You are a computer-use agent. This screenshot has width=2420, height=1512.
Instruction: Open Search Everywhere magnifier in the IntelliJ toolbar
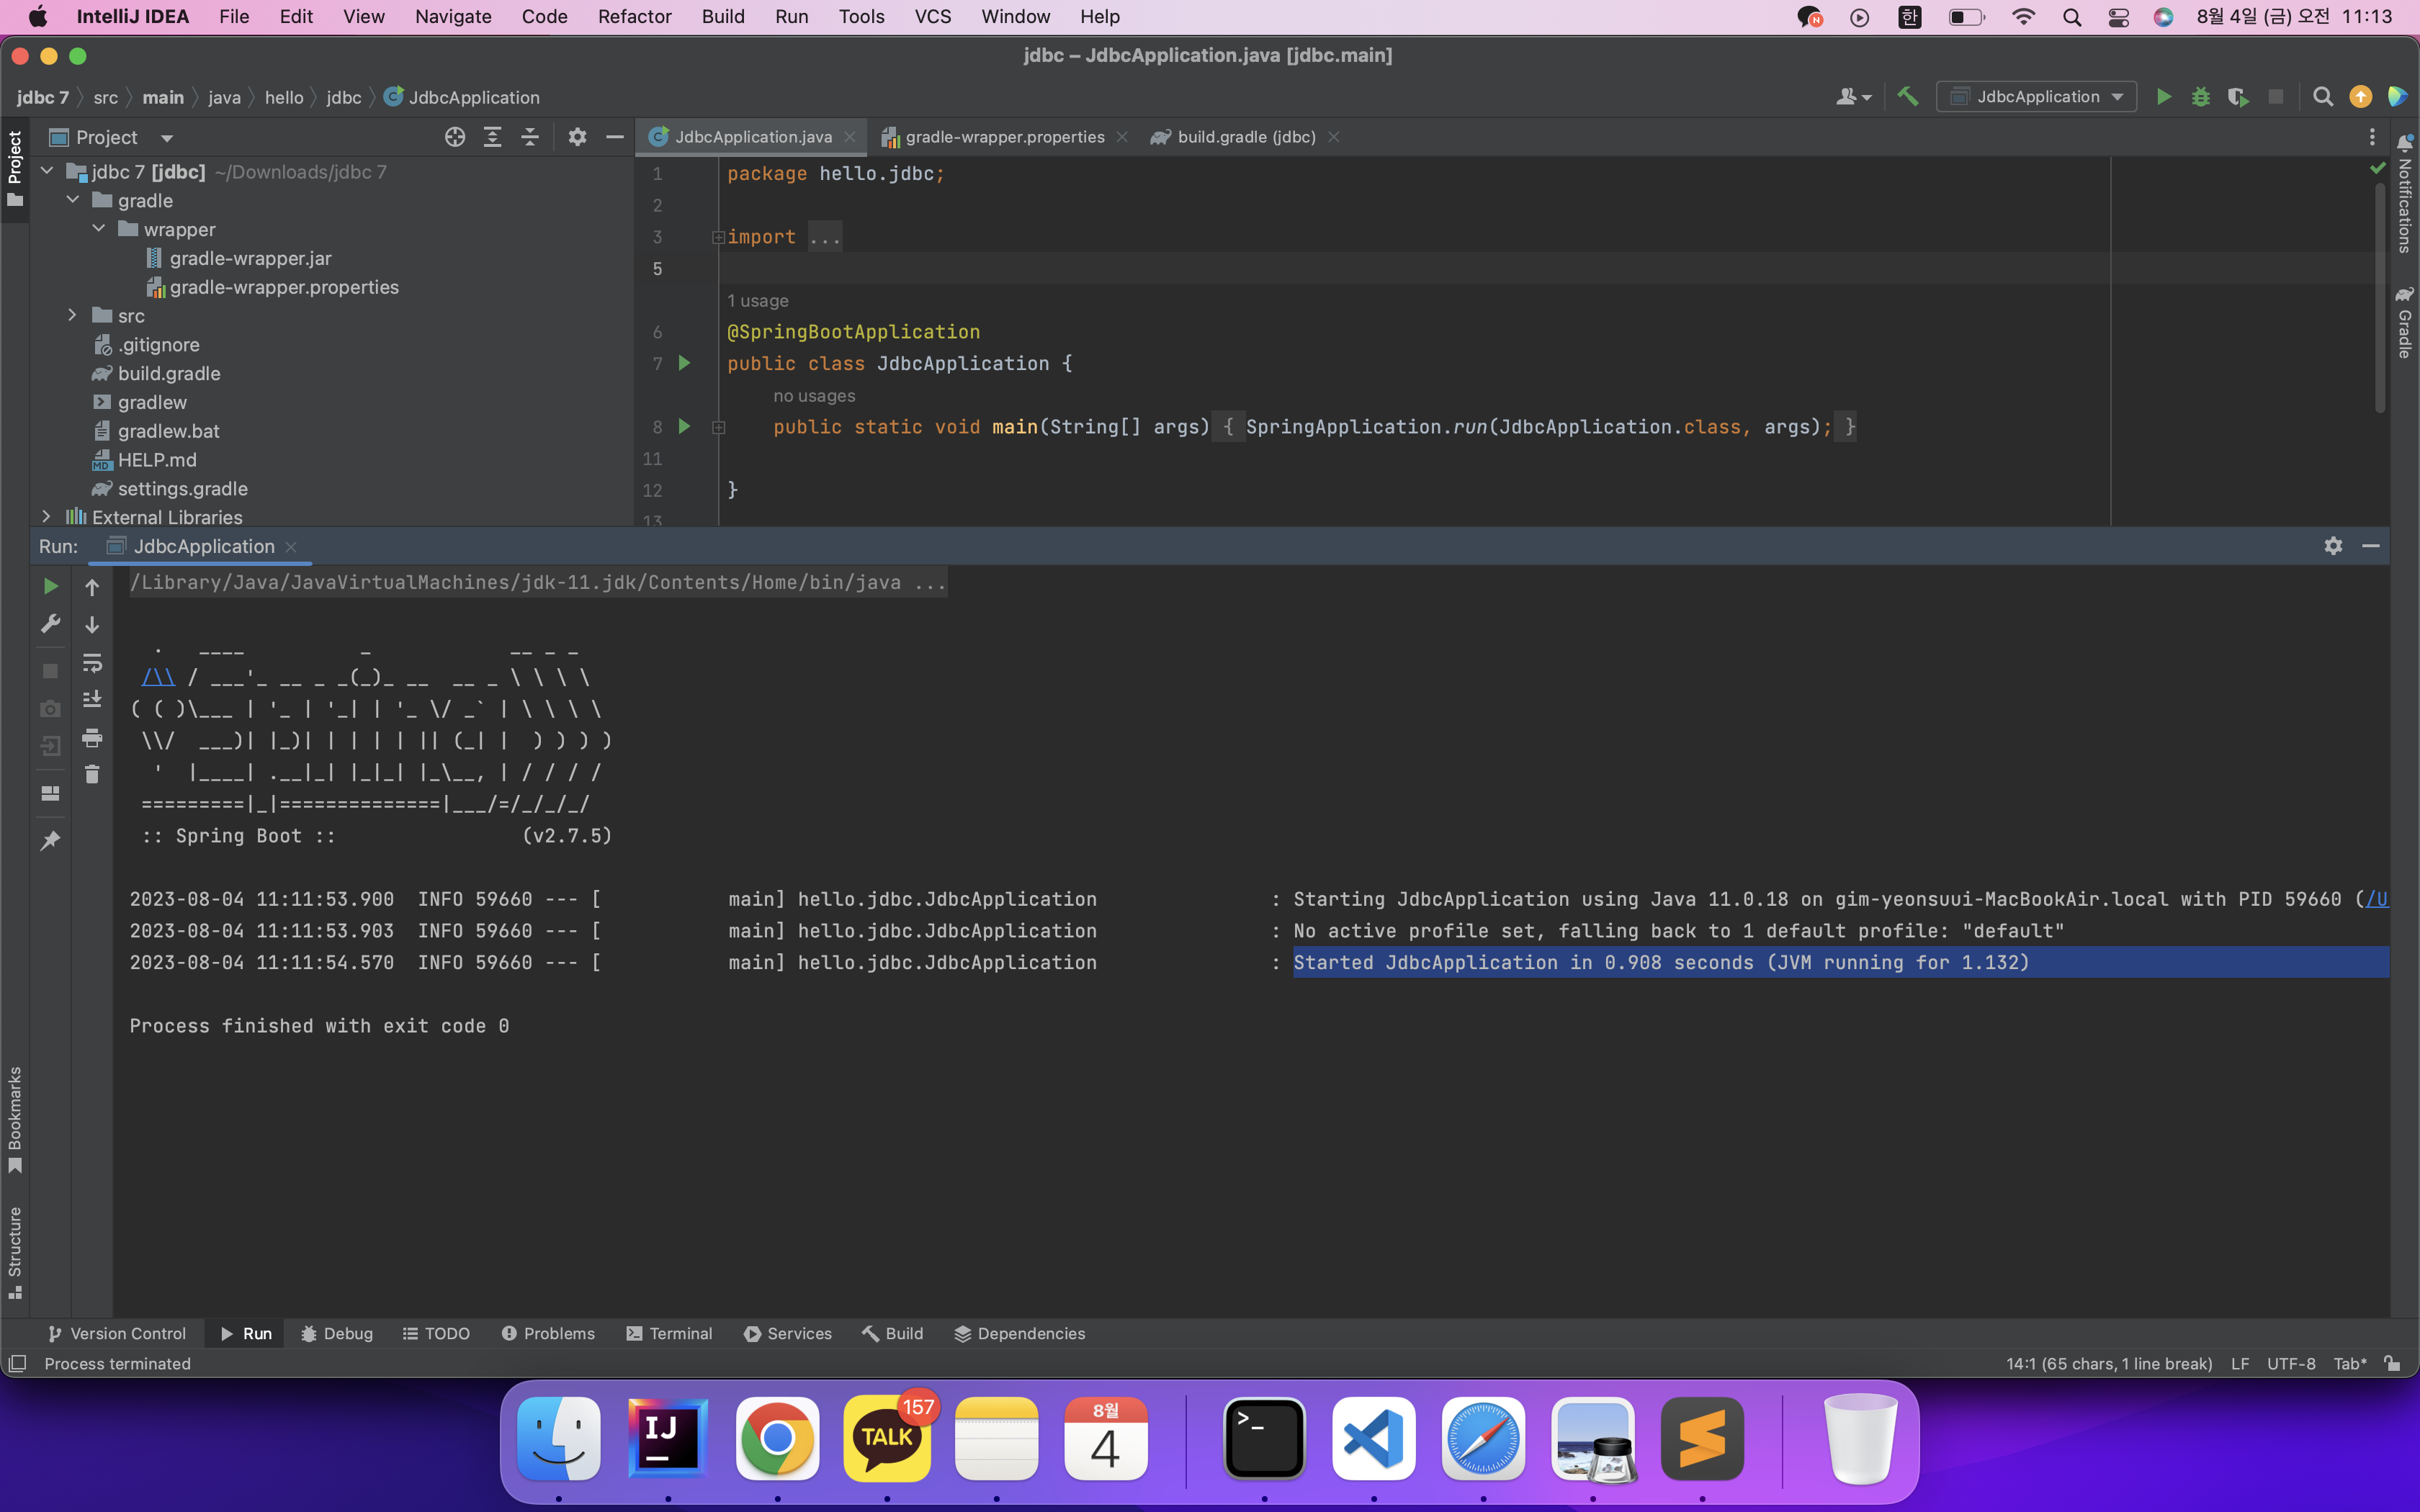[x=2323, y=97]
